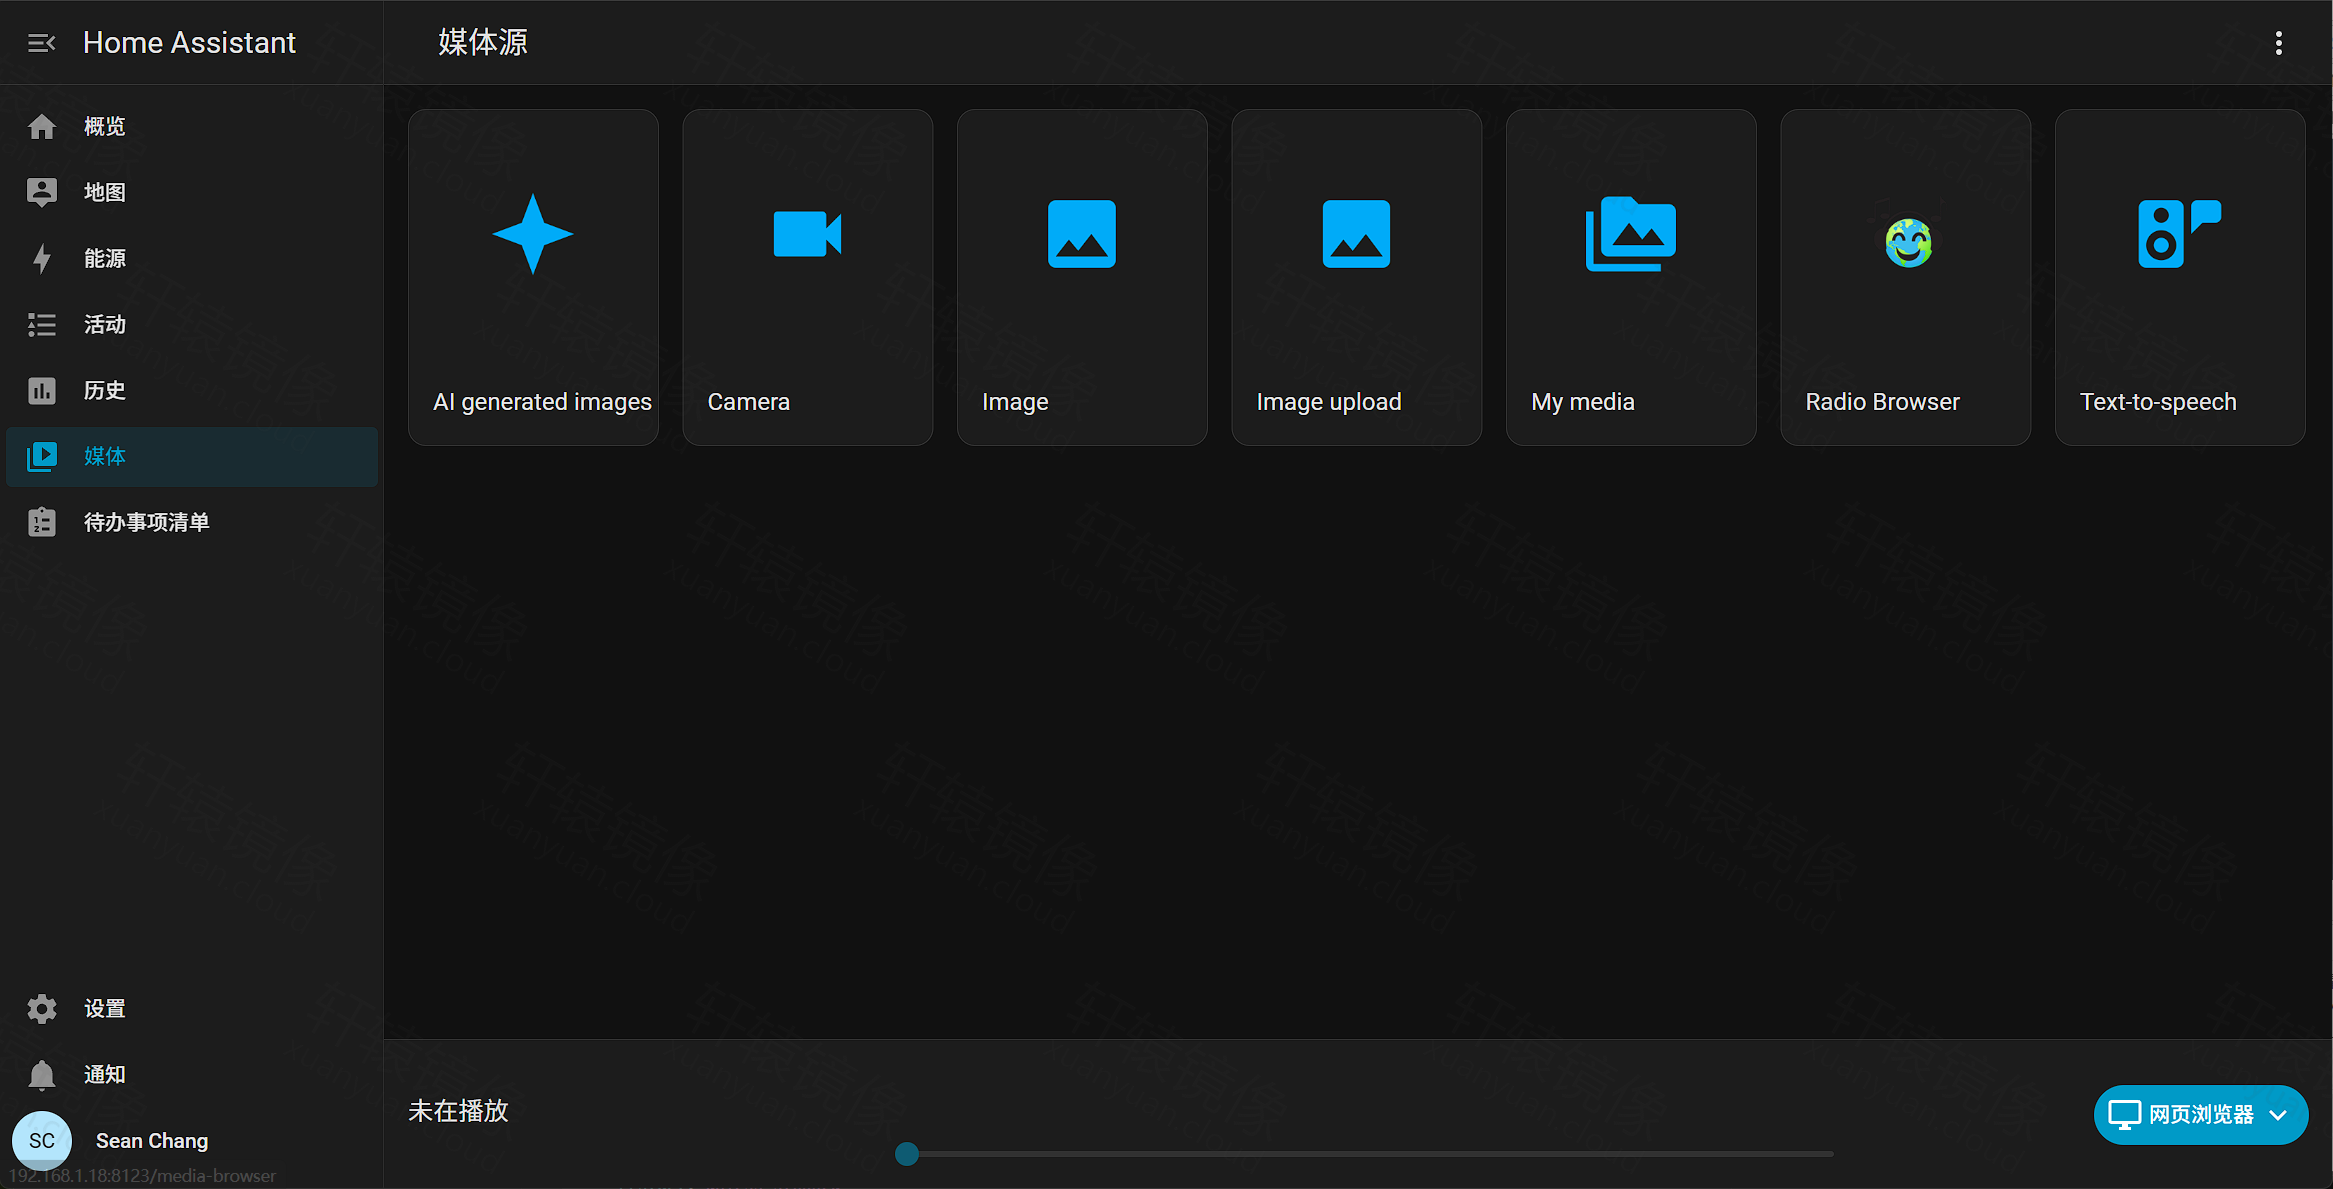
Task: Select the 媒体 media menu item
Action: [x=192, y=456]
